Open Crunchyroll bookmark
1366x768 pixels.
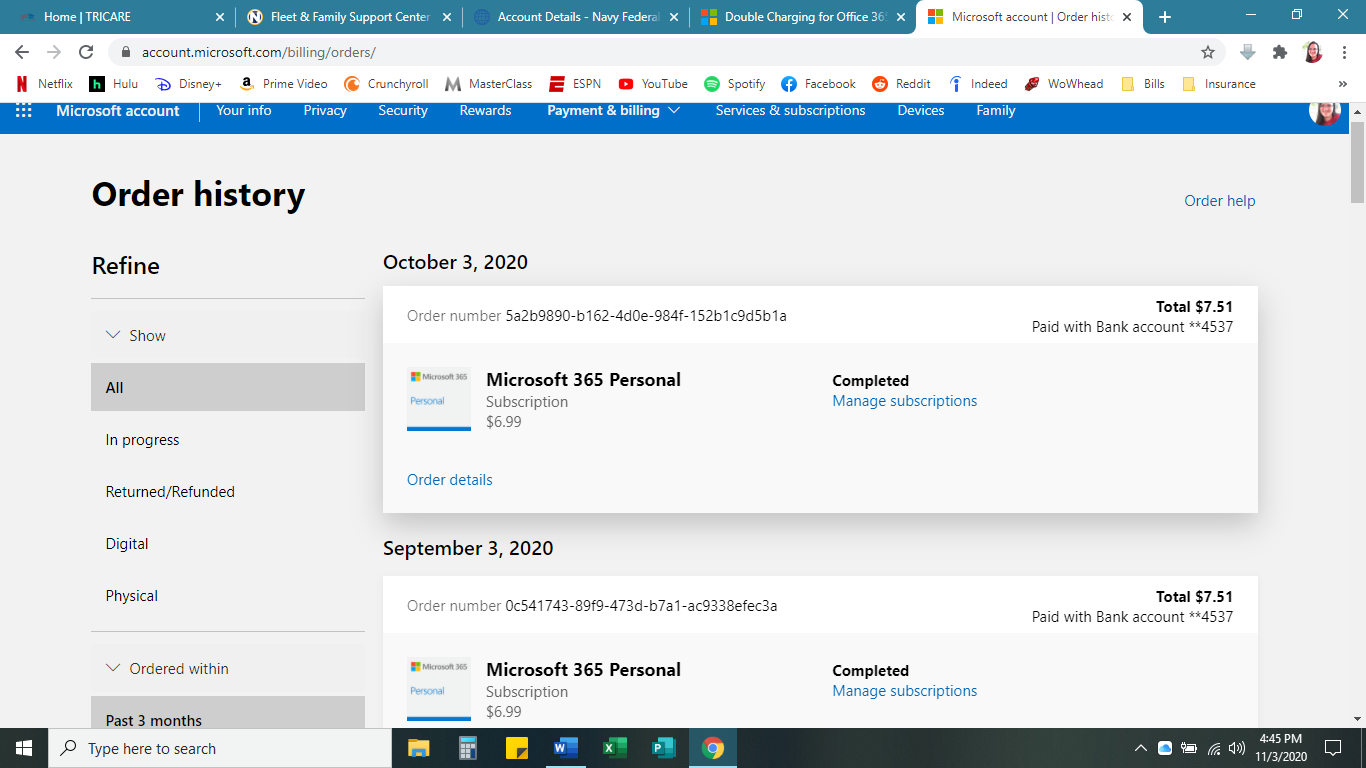pos(386,84)
